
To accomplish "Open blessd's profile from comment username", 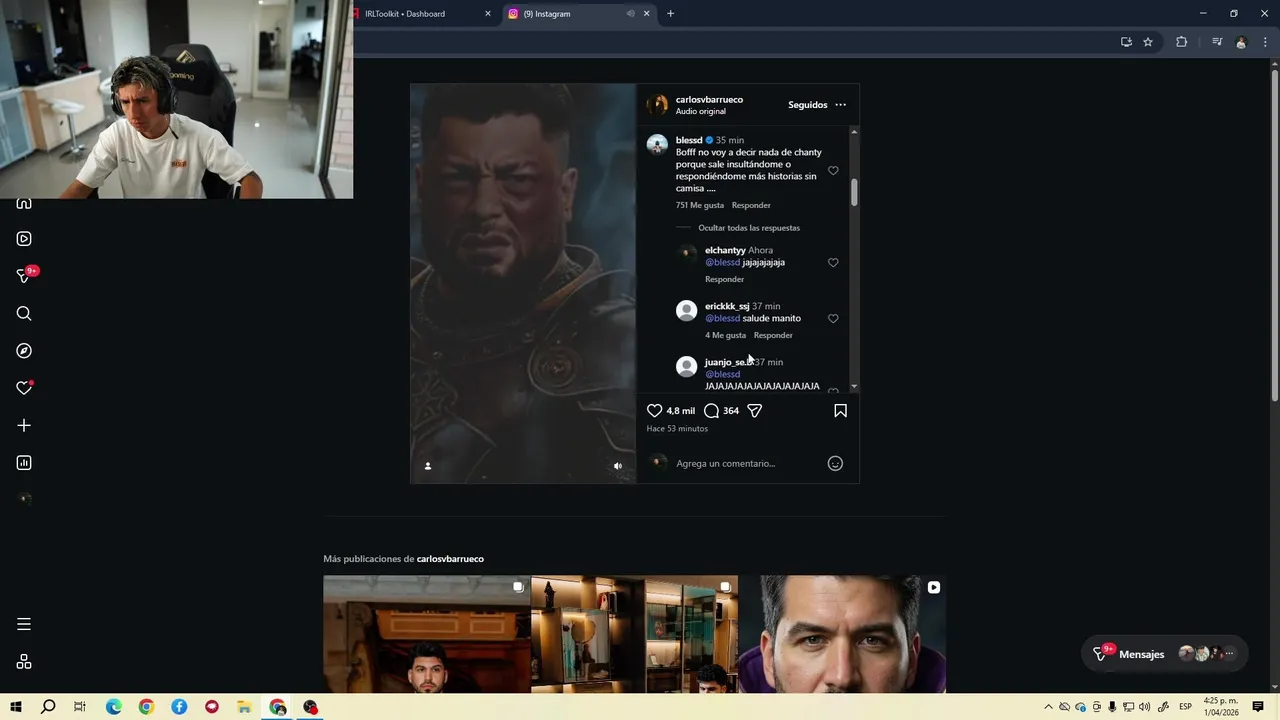I will tap(689, 141).
